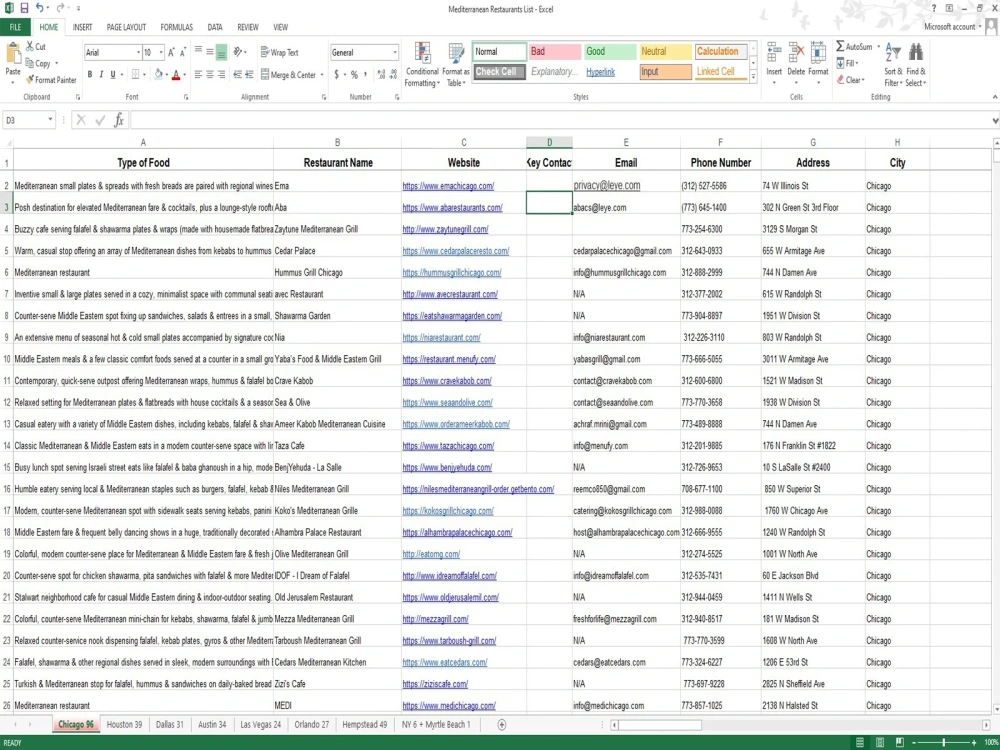The width and height of the screenshot is (1000, 750).
Task: Open Format as Table
Action: [x=455, y=66]
